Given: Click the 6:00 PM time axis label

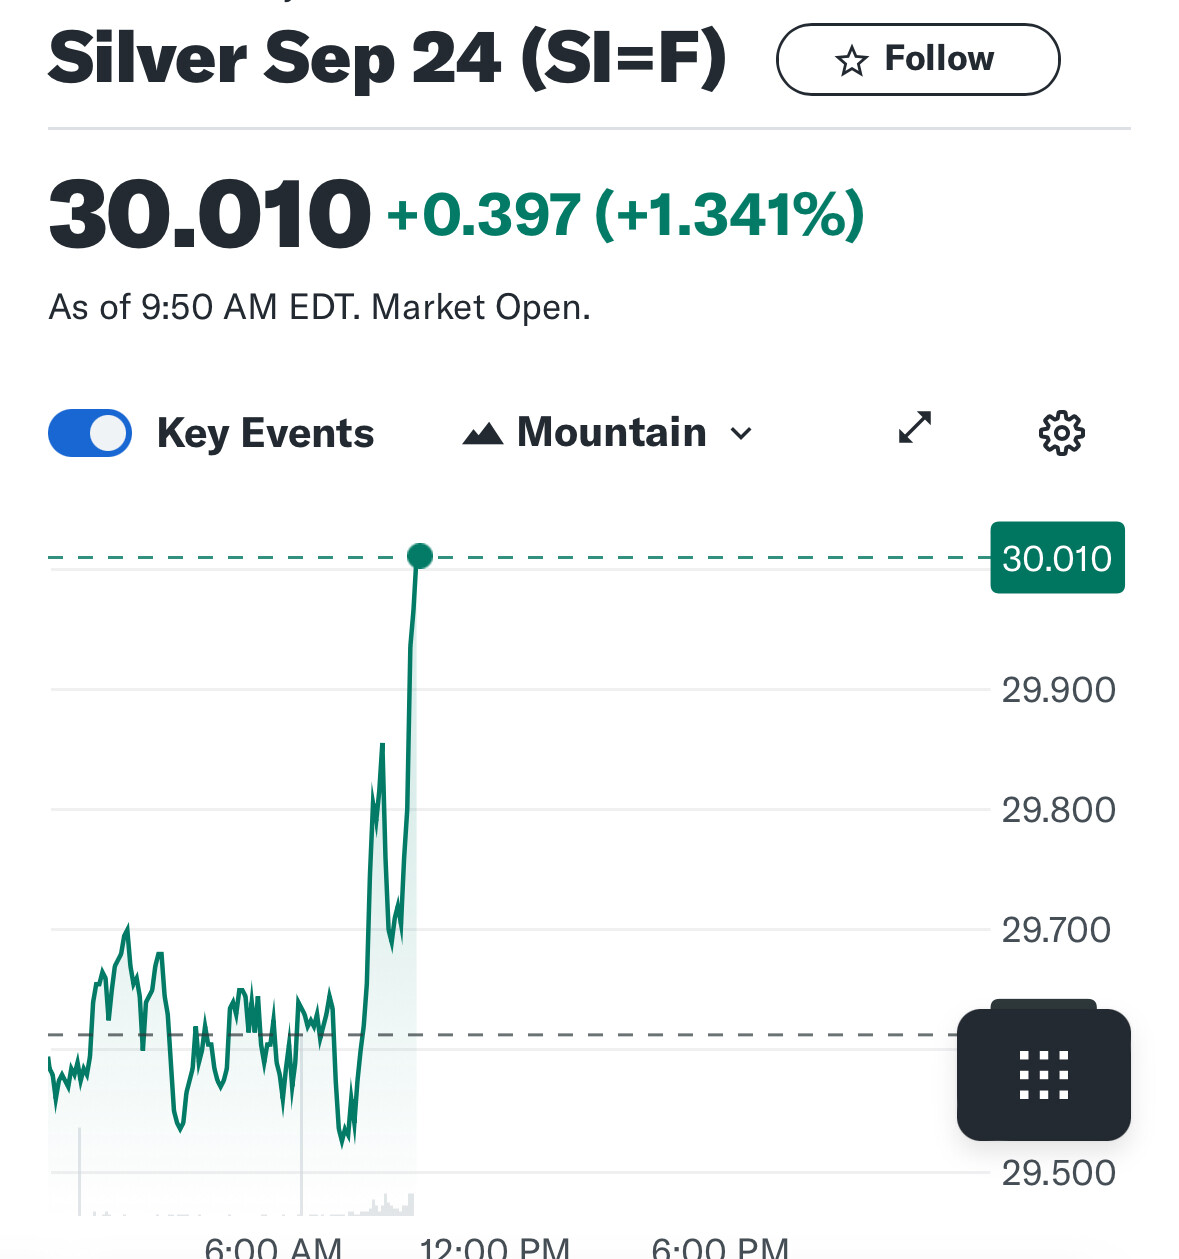Looking at the screenshot, I should point(720,1247).
